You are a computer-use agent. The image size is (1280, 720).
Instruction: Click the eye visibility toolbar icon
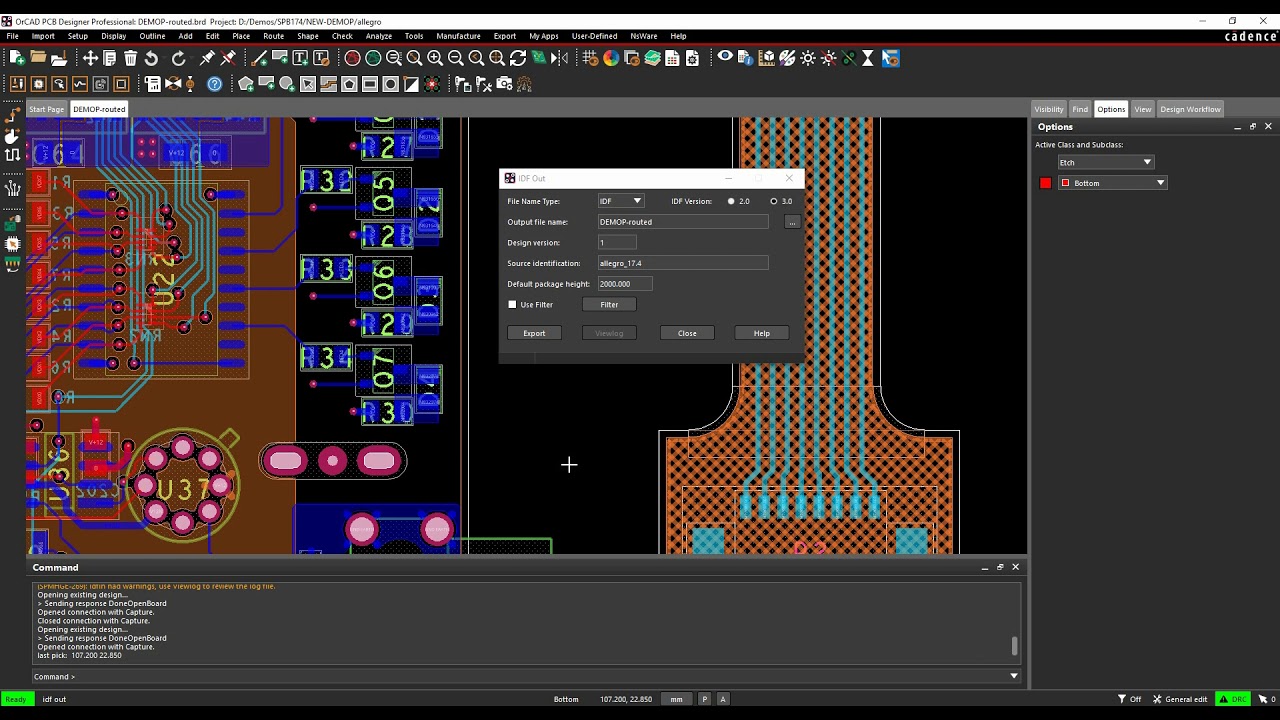(725, 58)
